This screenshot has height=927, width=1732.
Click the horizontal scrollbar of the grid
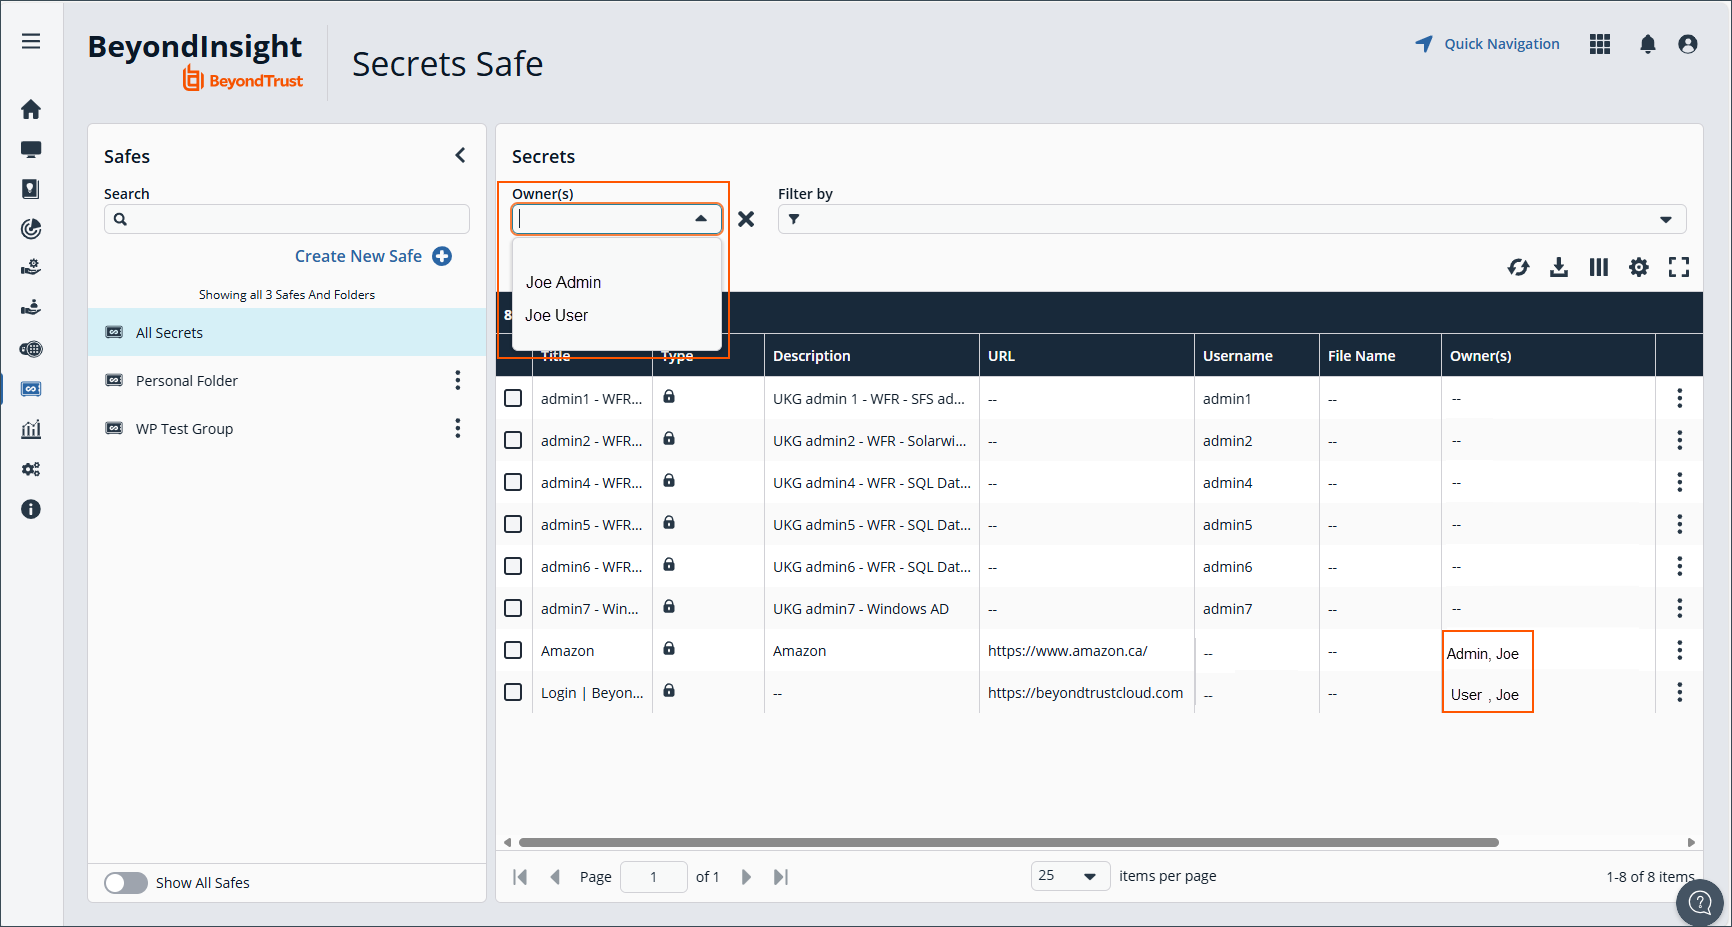coord(1008,842)
